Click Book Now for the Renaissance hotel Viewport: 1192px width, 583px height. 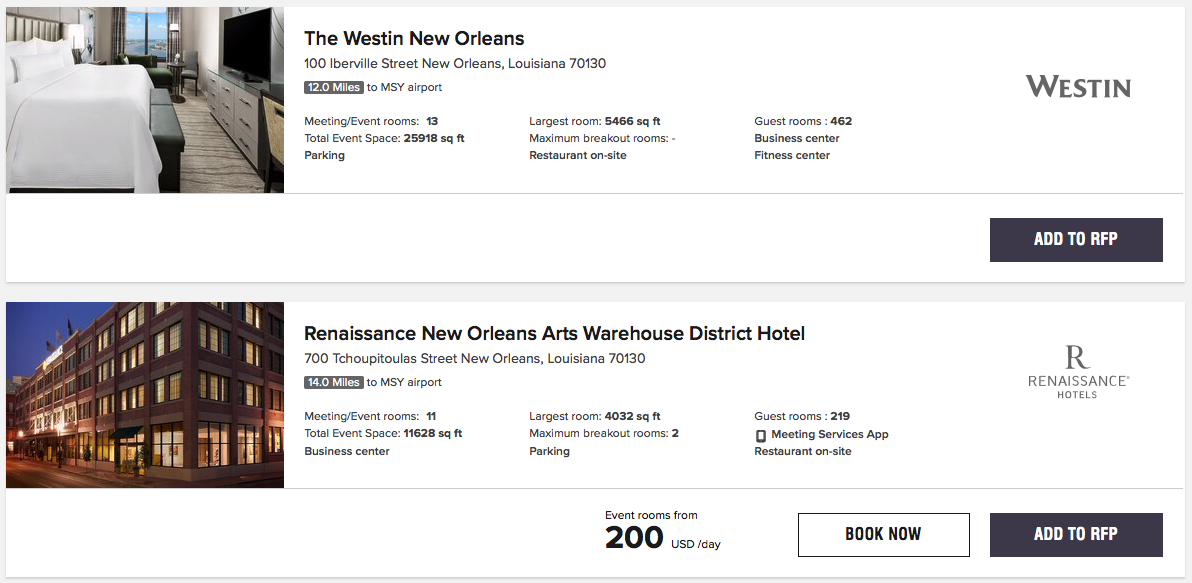point(883,534)
